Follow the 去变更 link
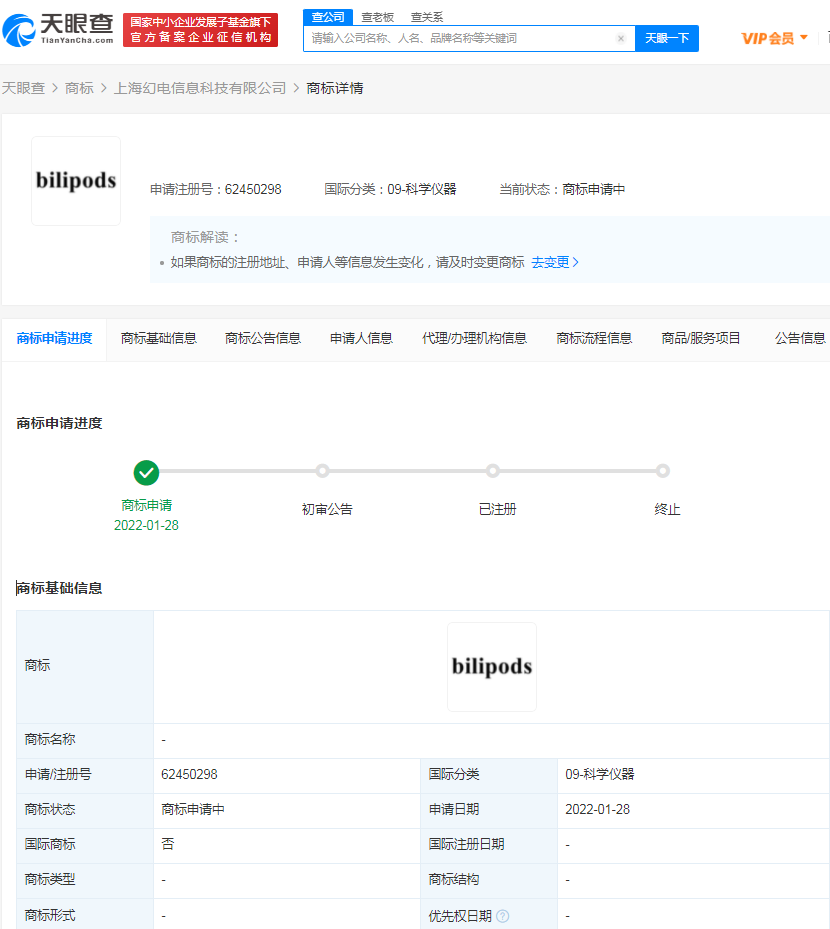Screen dimensions: 830x929 tap(550, 262)
